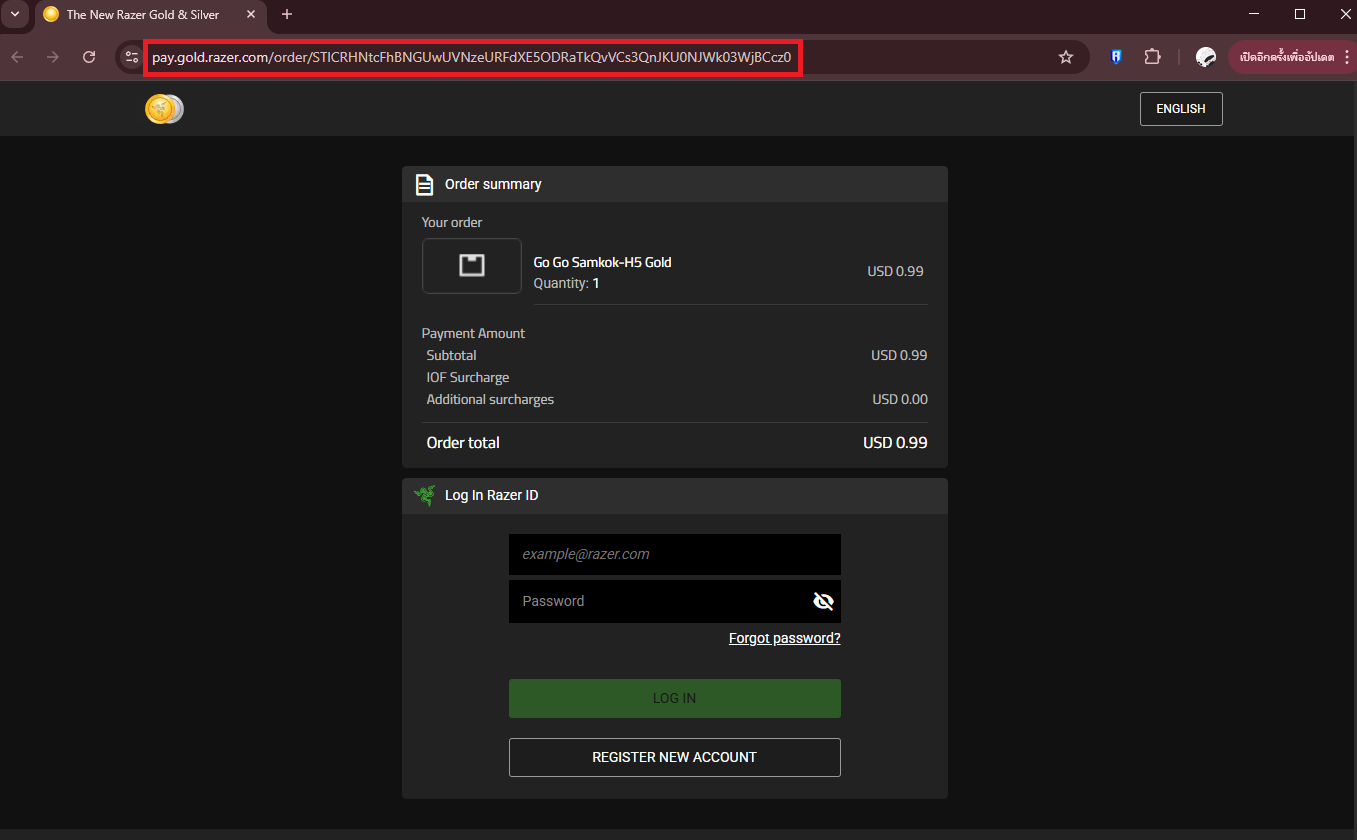This screenshot has height=840, width=1357.
Task: Click the Razer Gold coin logo
Action: [164, 109]
